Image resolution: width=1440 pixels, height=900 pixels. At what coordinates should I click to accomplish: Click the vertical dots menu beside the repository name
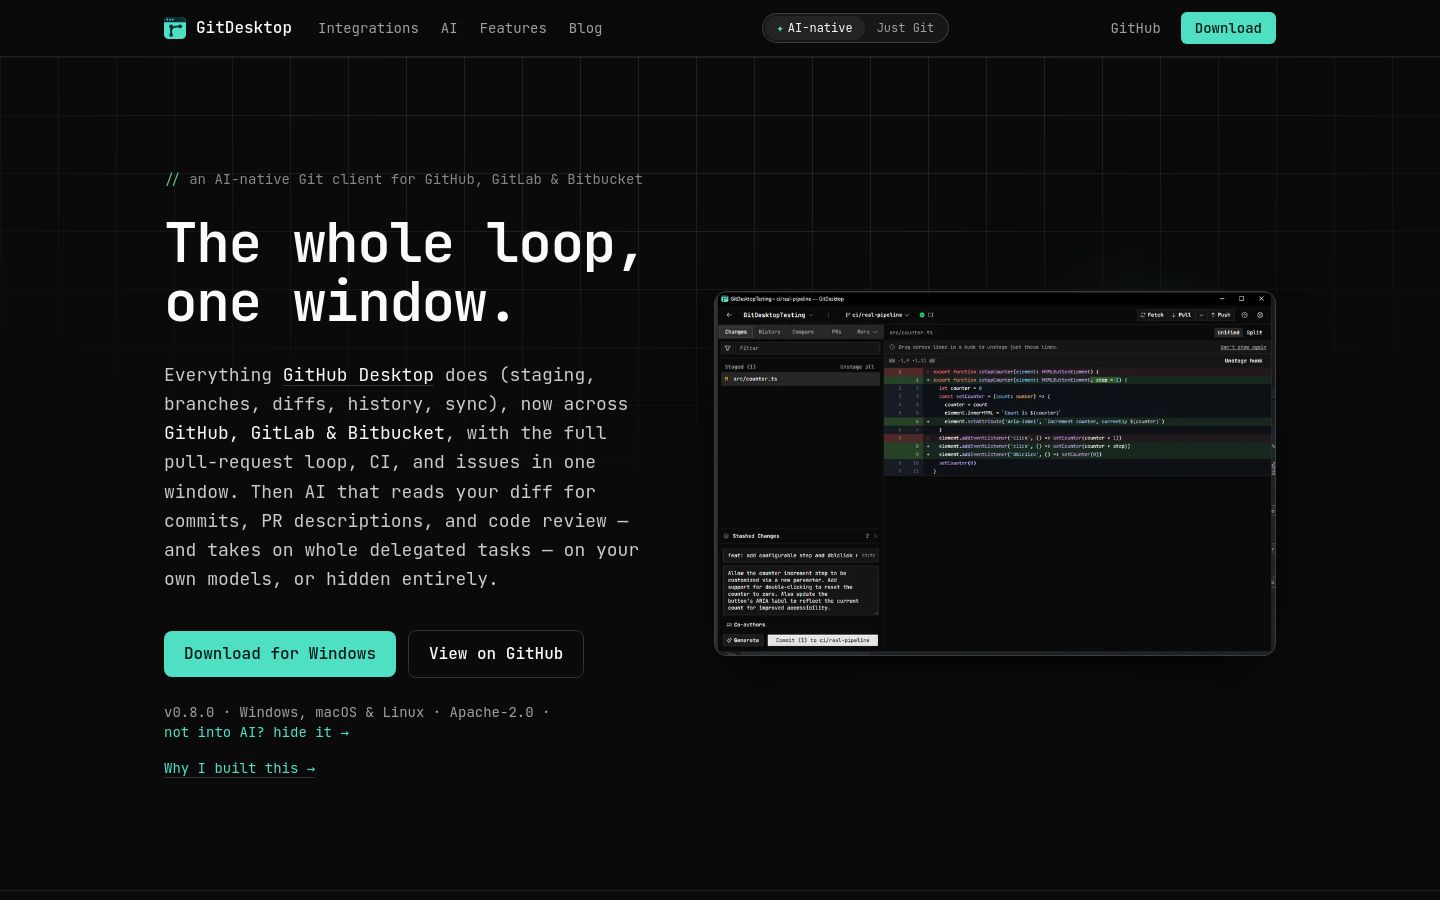point(828,315)
